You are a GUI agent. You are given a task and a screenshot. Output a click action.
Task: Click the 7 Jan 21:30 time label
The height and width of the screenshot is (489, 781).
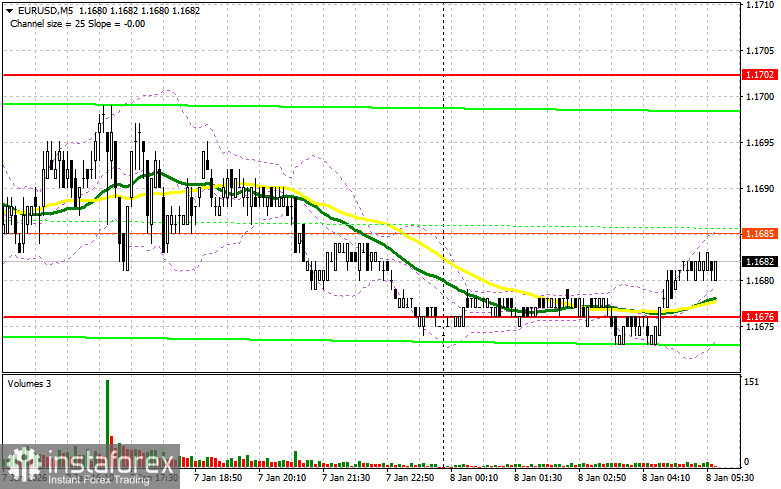(346, 478)
